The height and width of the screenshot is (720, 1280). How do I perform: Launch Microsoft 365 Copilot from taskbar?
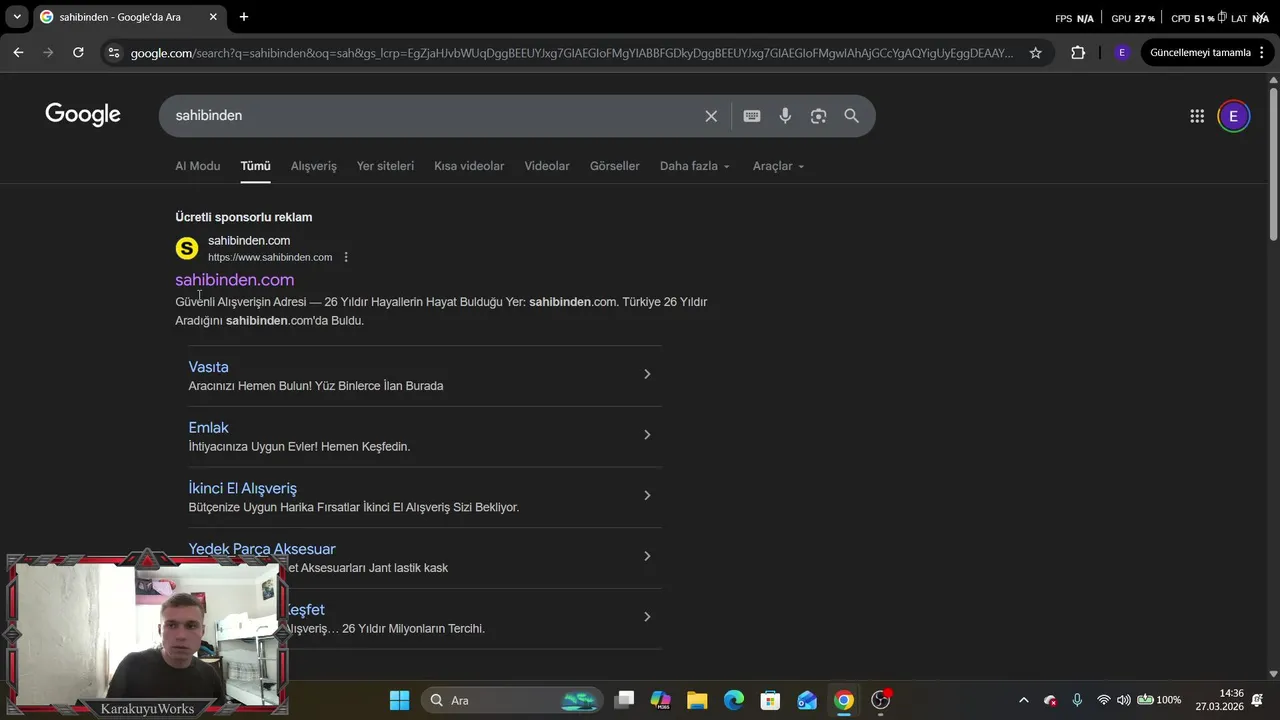click(x=660, y=700)
